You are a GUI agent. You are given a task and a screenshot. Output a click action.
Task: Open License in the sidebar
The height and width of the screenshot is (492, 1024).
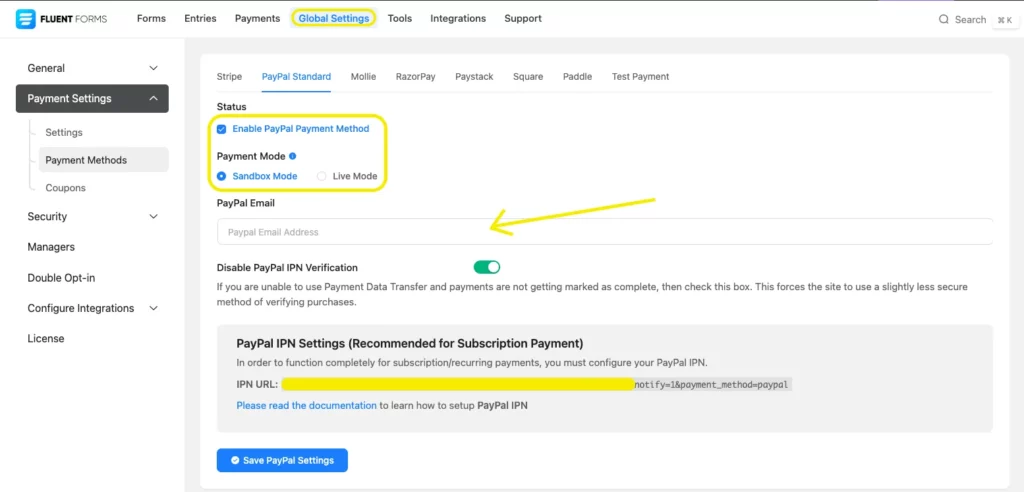click(46, 338)
